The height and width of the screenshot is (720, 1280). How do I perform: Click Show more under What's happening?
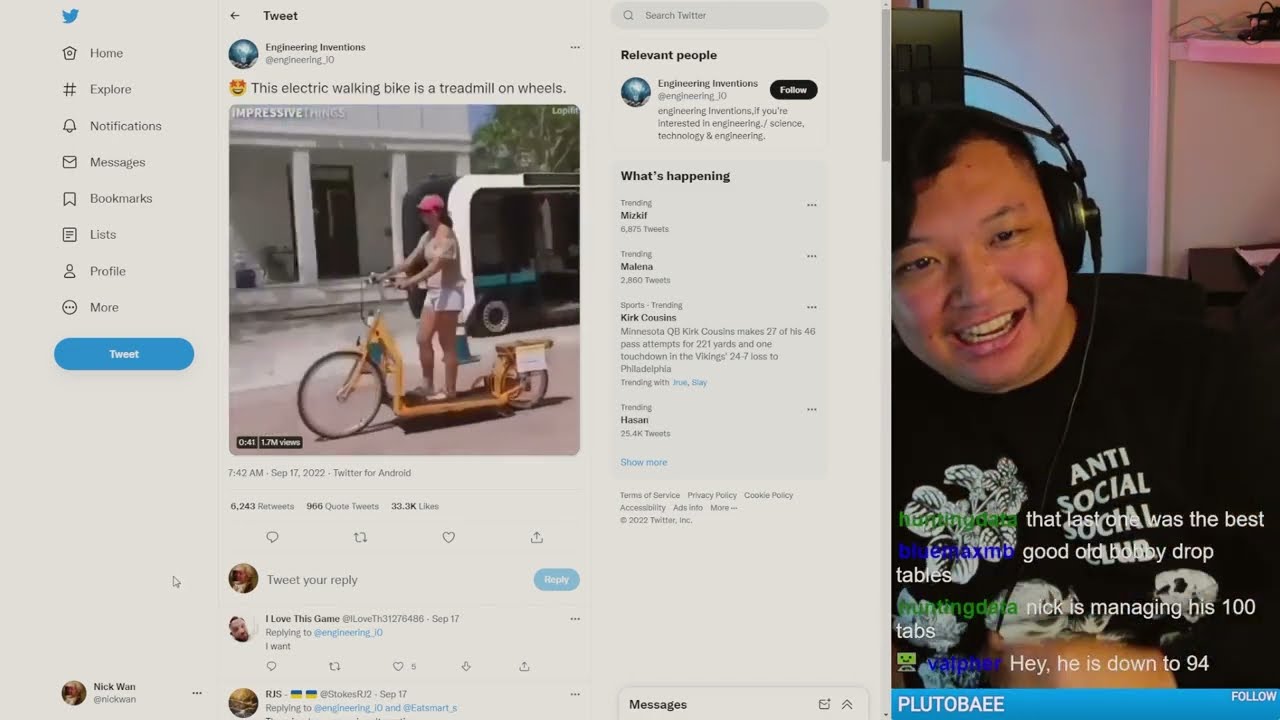pyautogui.click(x=643, y=462)
